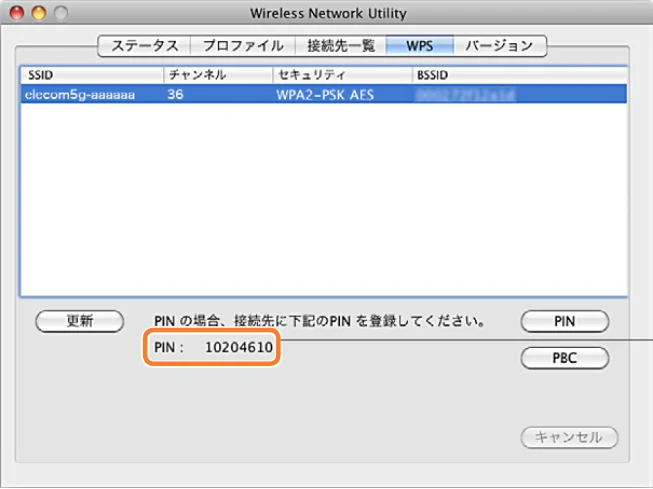653x489 pixels.
Task: Close the Wireless Network Utility window
Action: coord(17,13)
